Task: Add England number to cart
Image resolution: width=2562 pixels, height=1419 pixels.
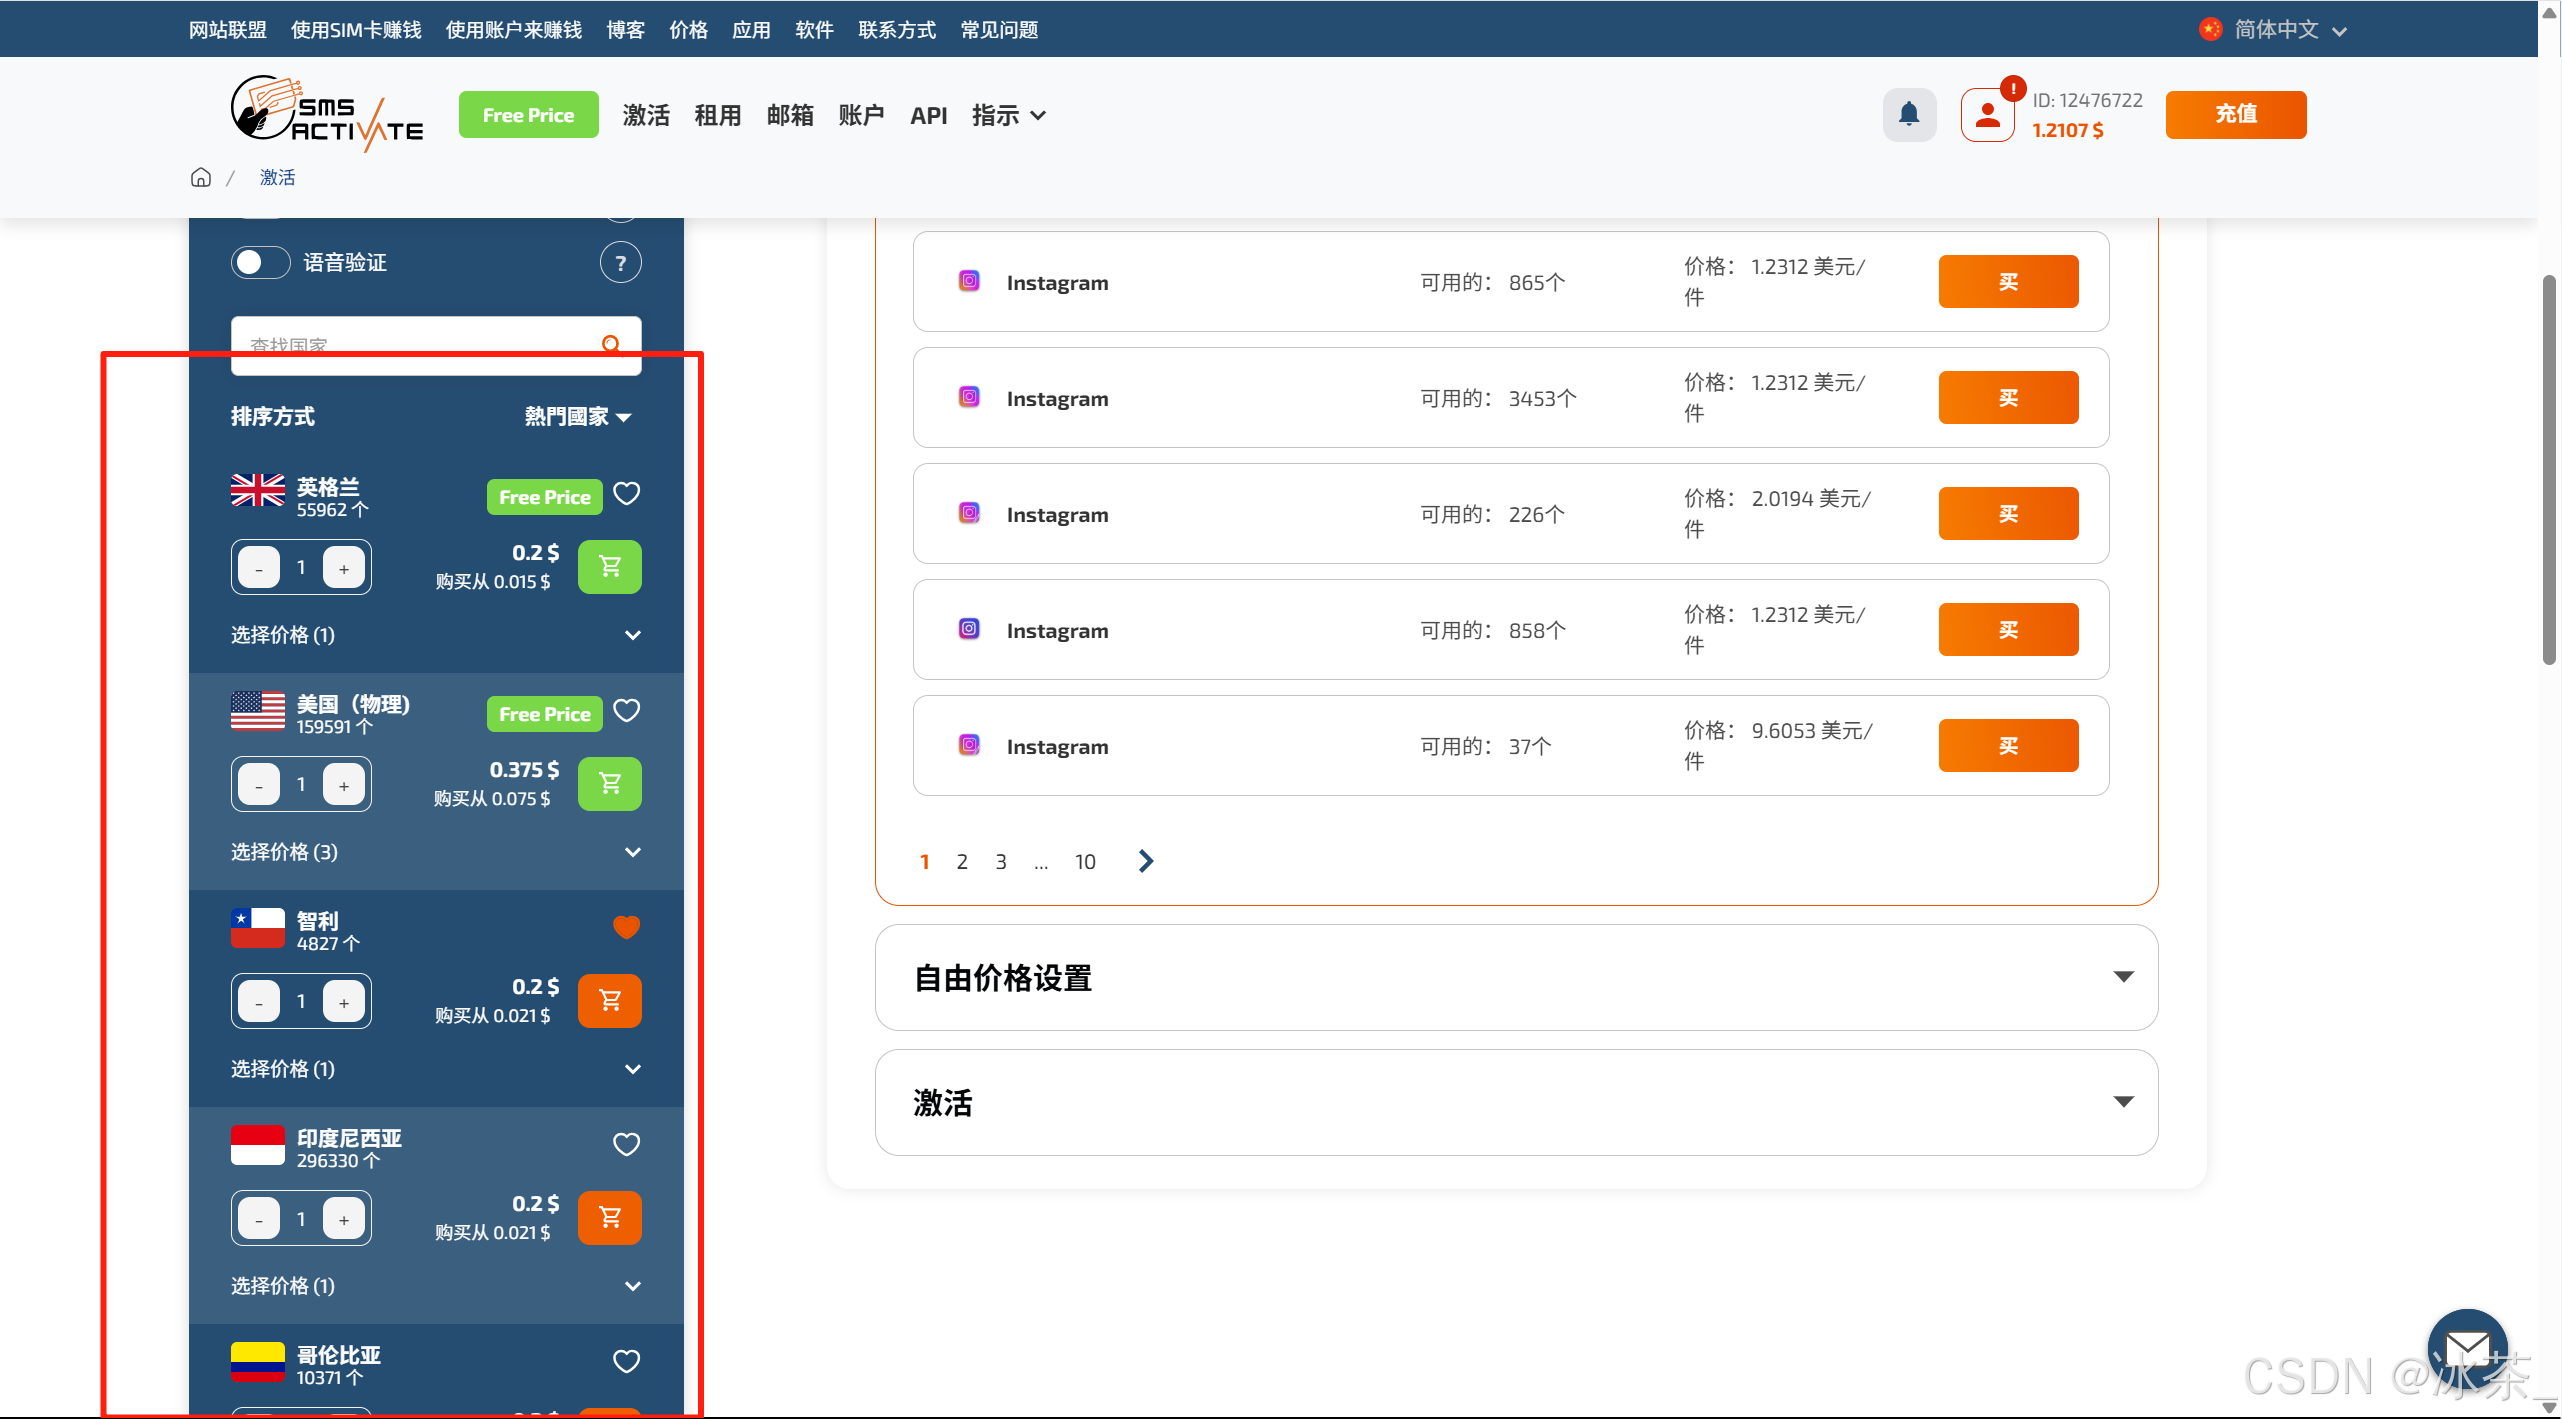Action: (609, 567)
